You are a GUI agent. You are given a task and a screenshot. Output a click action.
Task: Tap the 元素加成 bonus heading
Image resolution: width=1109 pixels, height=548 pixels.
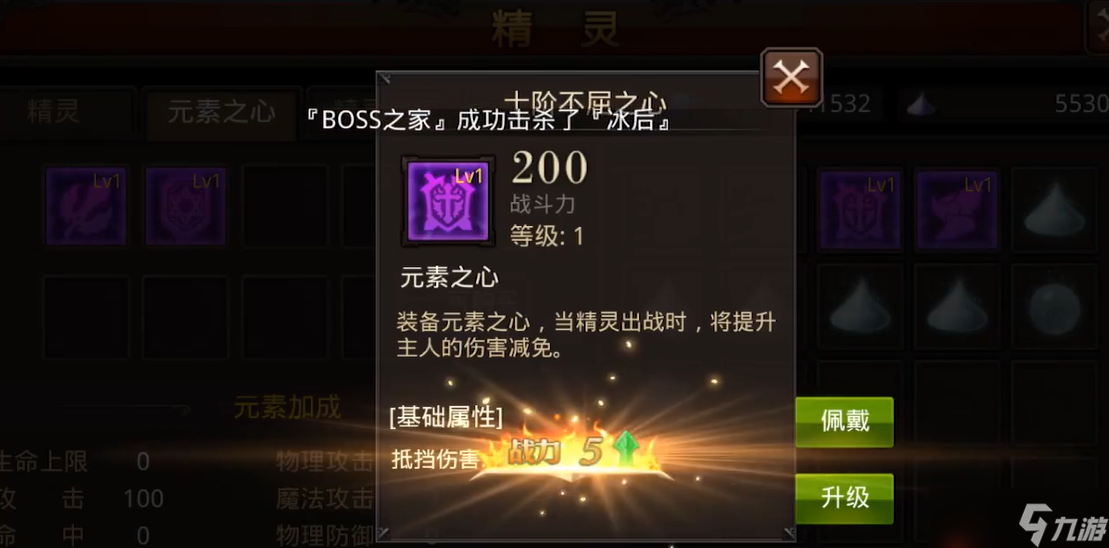tap(287, 407)
